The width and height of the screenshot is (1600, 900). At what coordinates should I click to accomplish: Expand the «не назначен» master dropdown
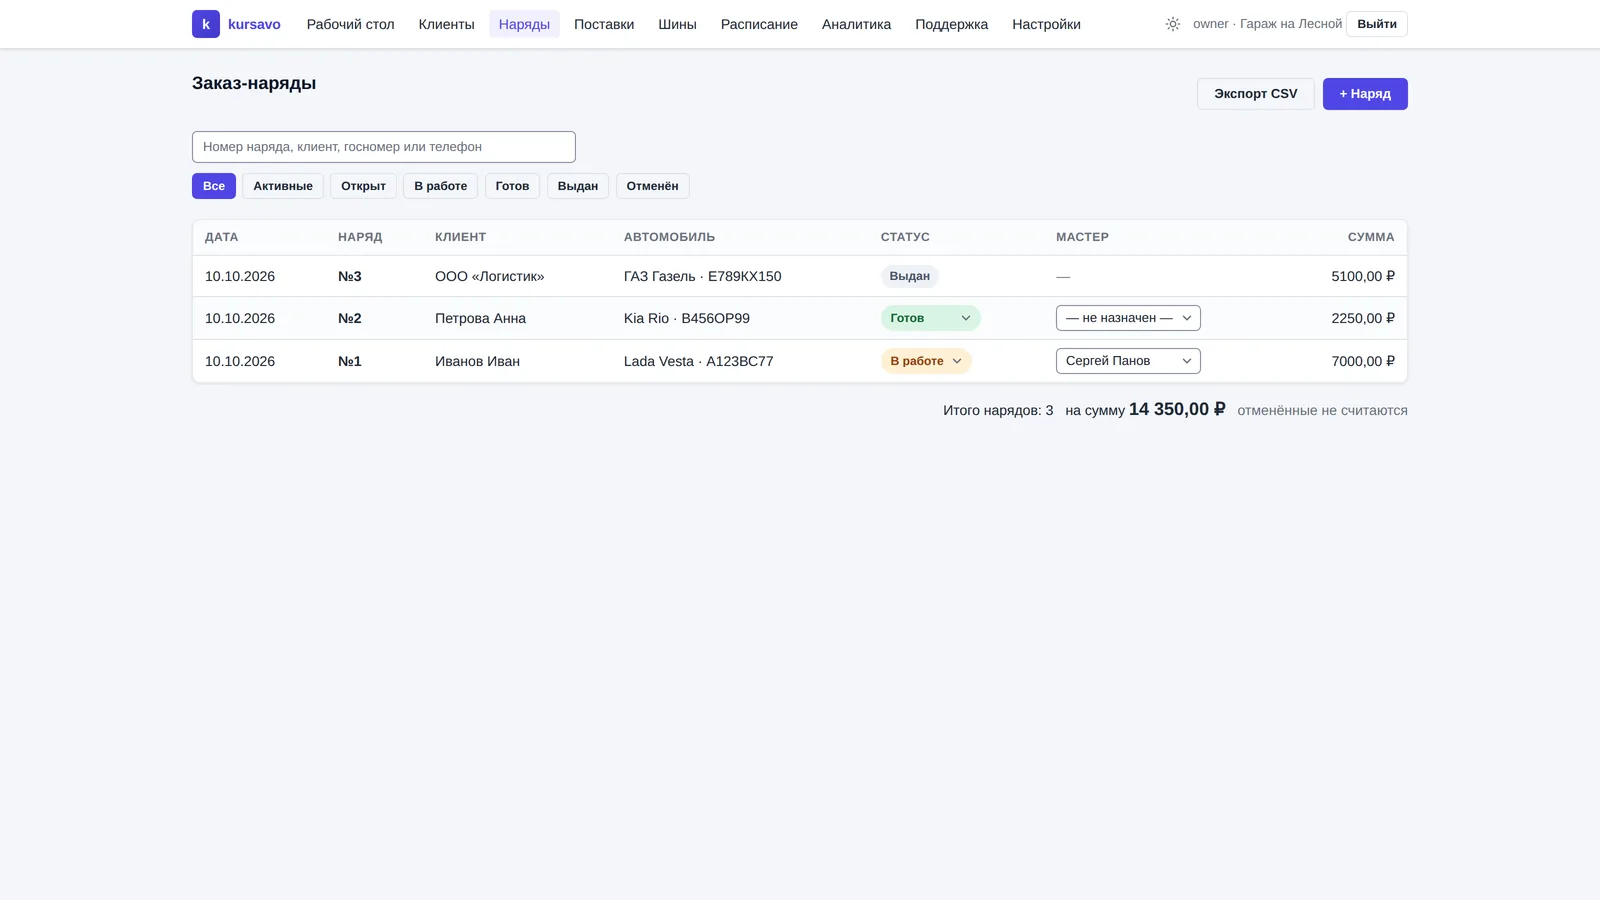point(1128,318)
